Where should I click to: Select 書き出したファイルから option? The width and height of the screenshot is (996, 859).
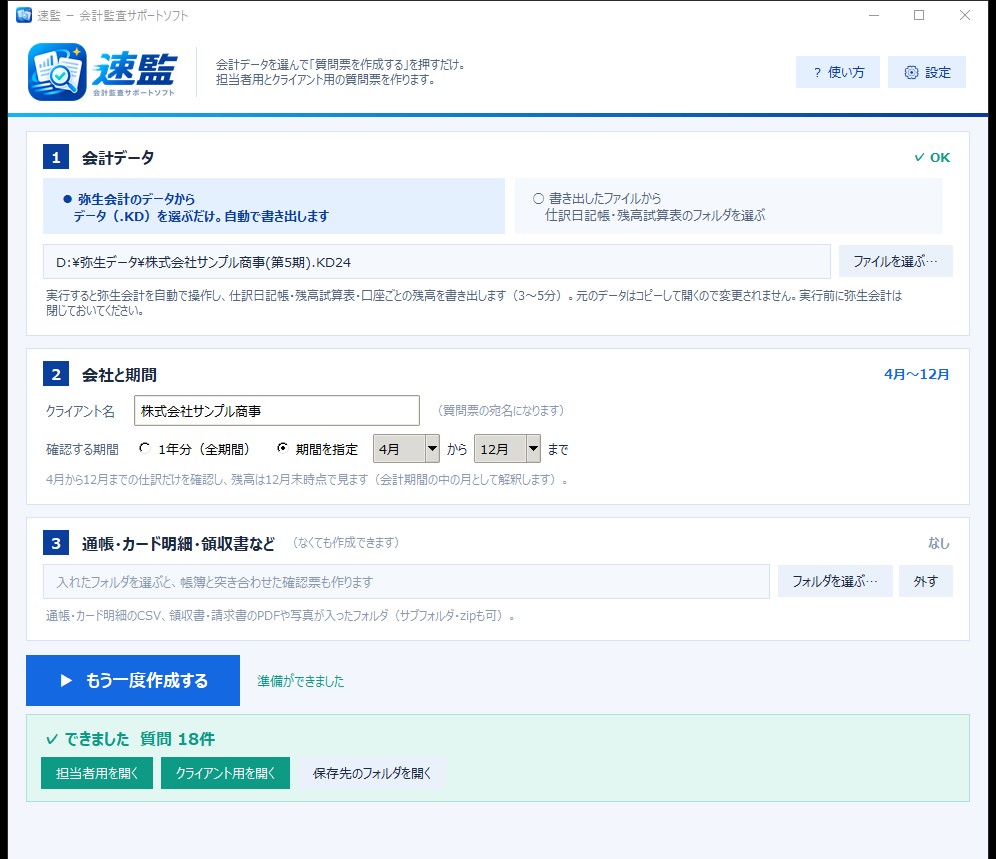coord(729,206)
